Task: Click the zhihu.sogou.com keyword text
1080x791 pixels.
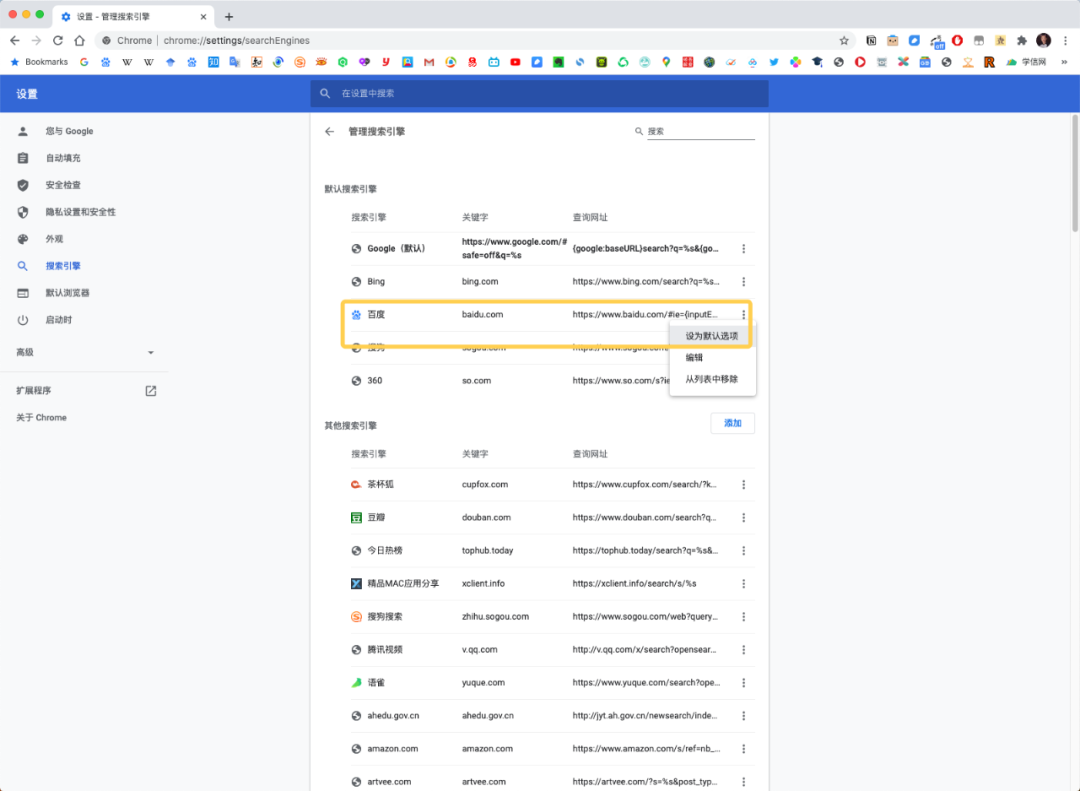Action: pyautogui.click(x=495, y=617)
